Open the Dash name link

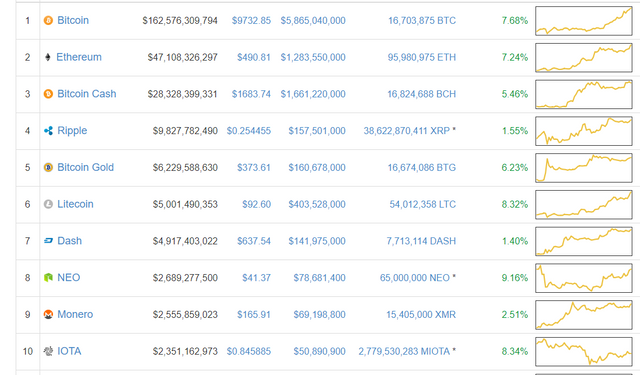pos(69,241)
